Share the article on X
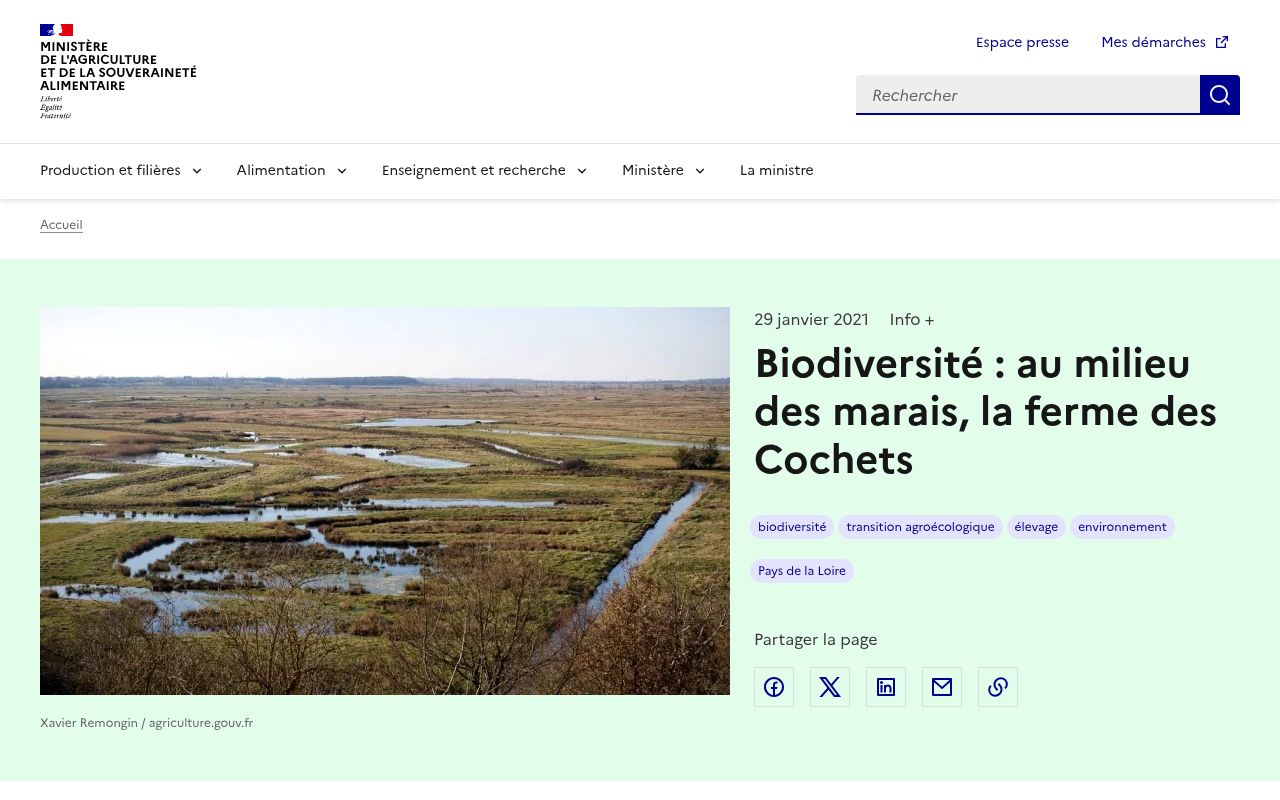The height and width of the screenshot is (800, 1280). [830, 687]
